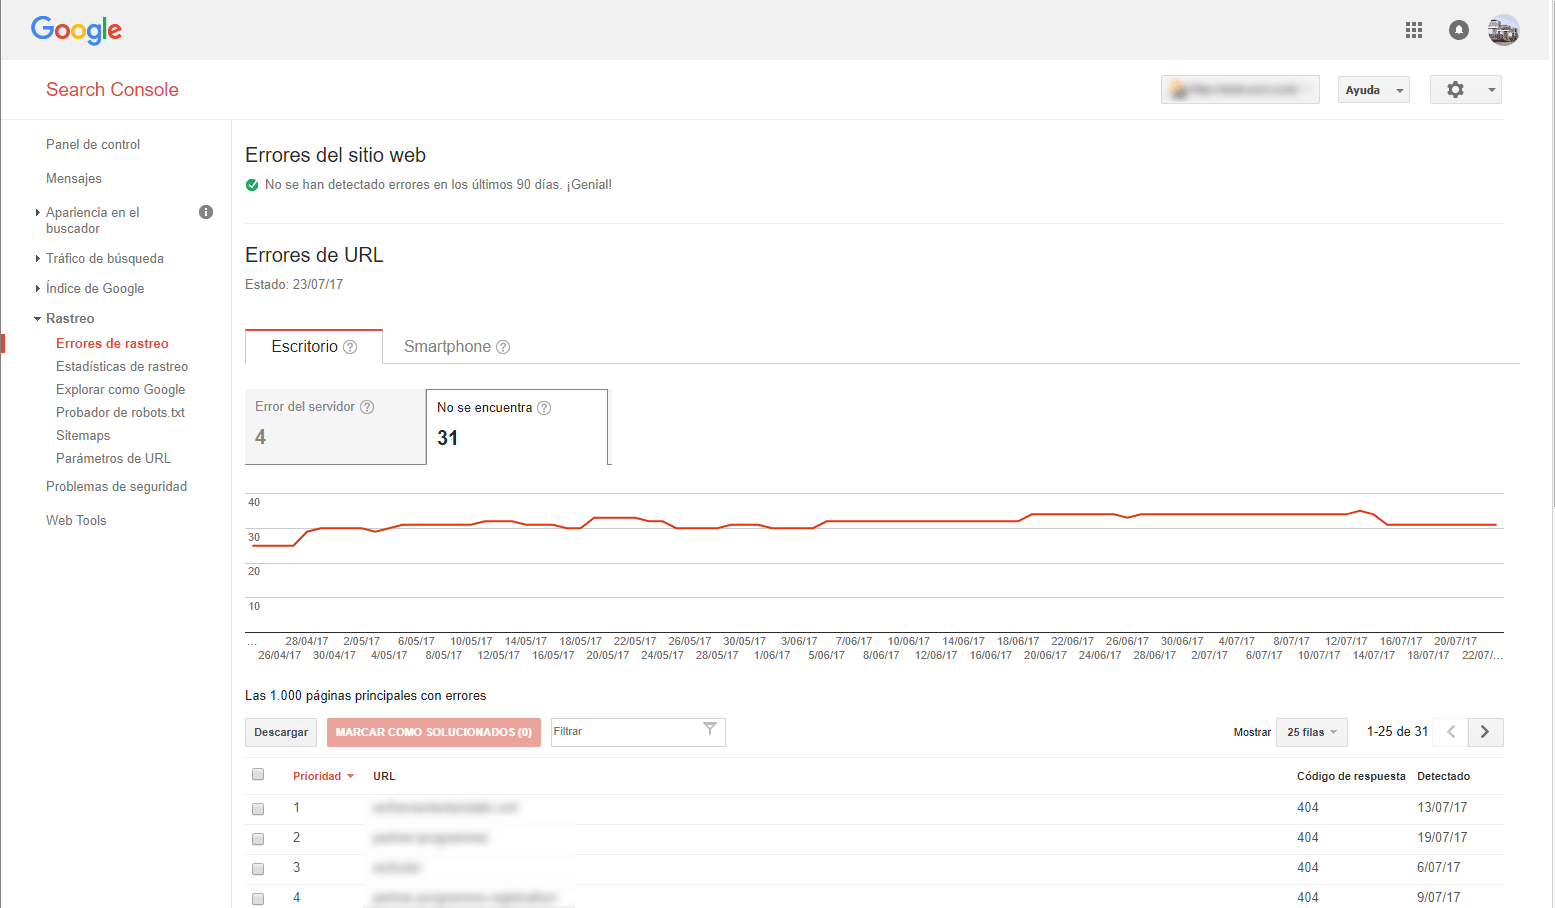Open the 25 filas rows dropdown

pyautogui.click(x=1312, y=732)
